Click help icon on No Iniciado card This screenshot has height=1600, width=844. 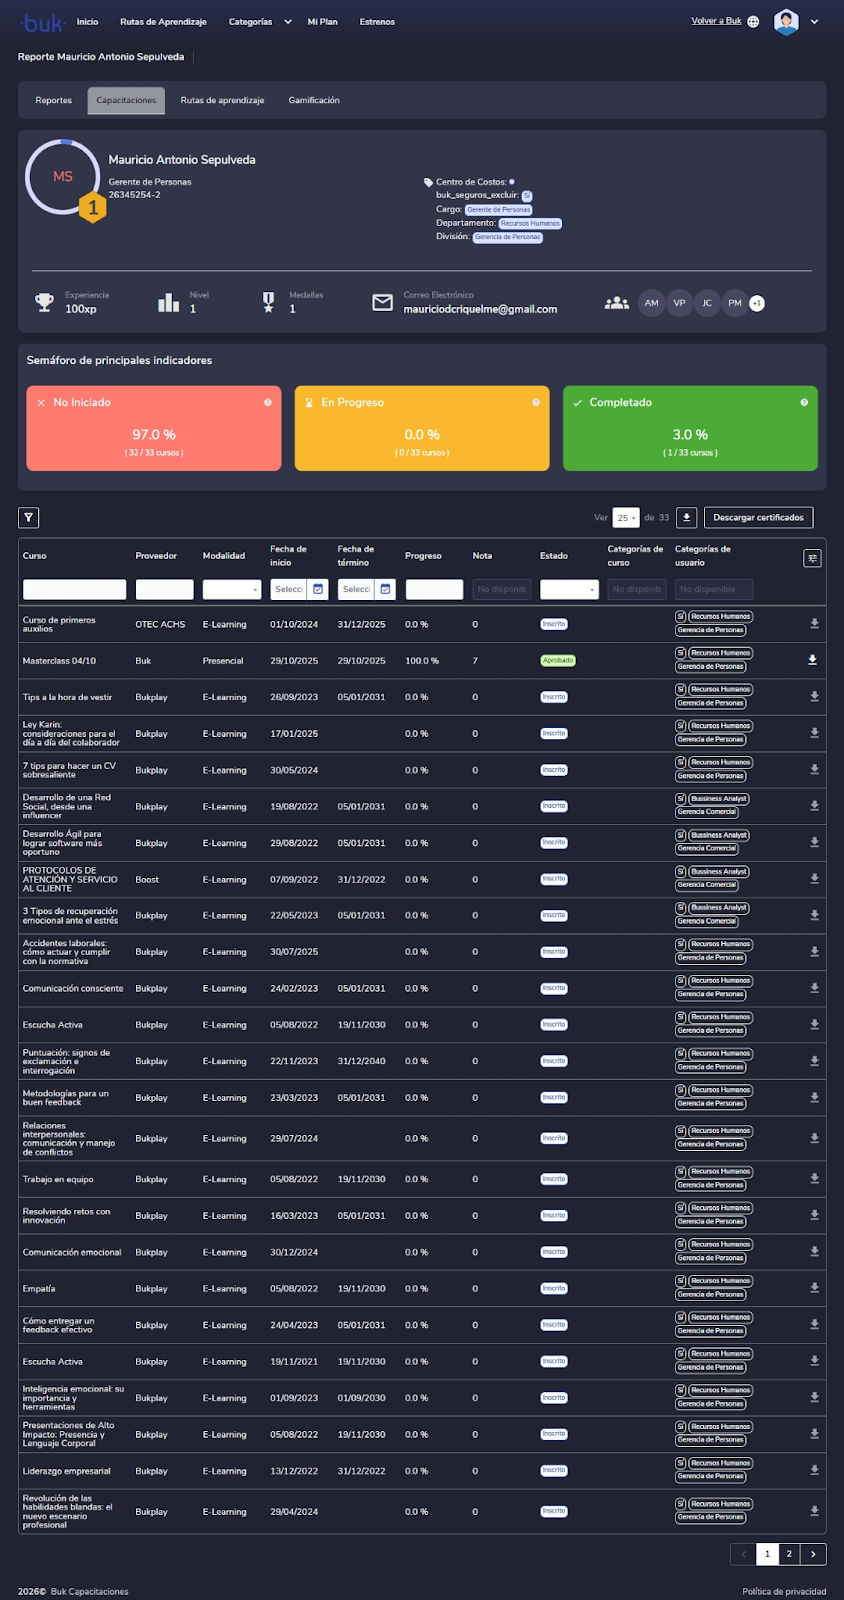(268, 402)
